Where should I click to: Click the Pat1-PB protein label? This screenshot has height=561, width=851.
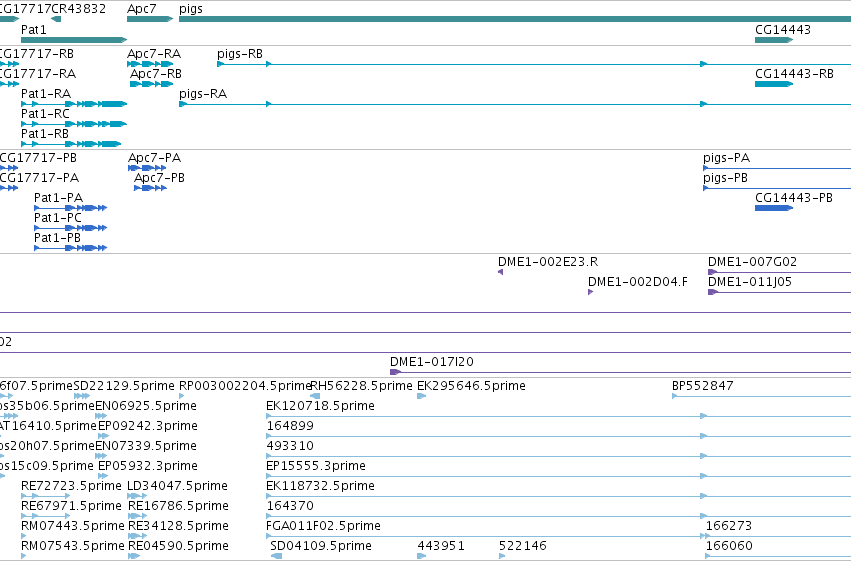57,238
